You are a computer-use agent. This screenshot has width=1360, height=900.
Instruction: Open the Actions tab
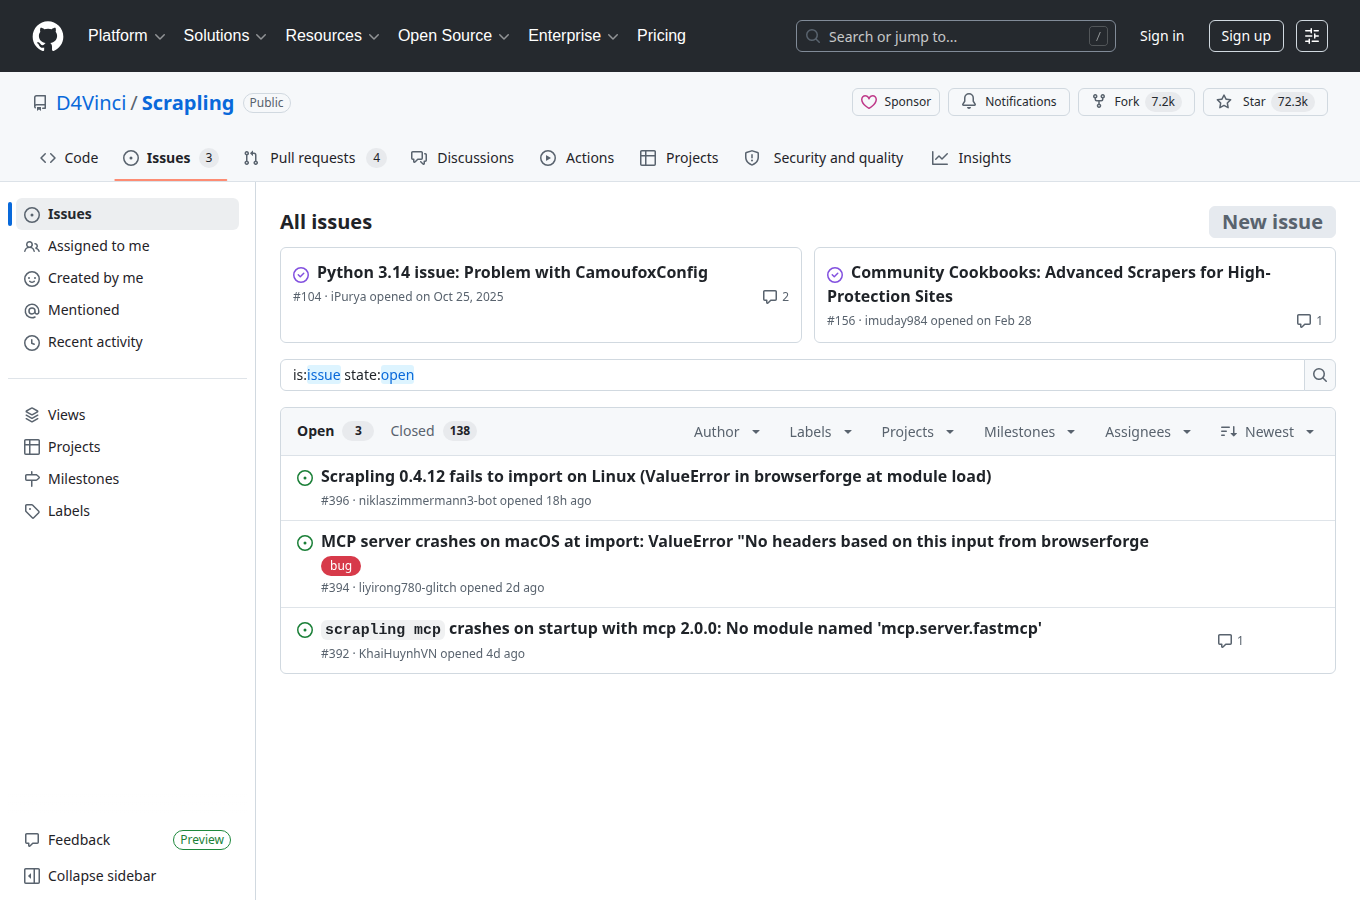point(577,158)
